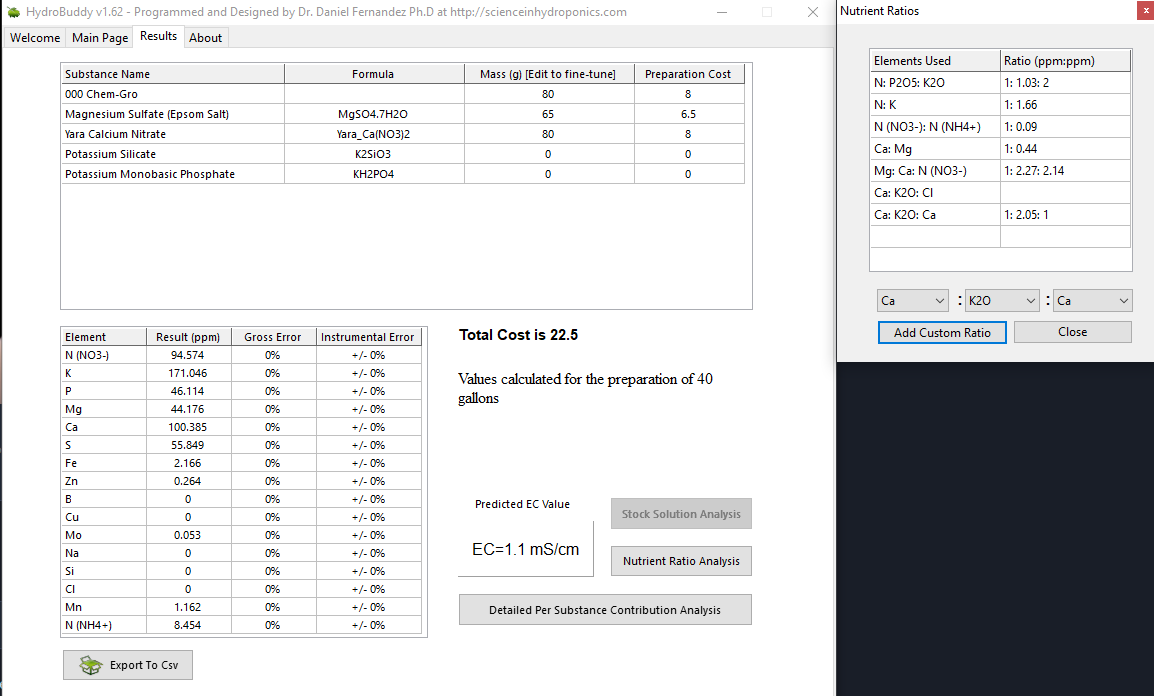Select the Results tab

click(x=158, y=36)
